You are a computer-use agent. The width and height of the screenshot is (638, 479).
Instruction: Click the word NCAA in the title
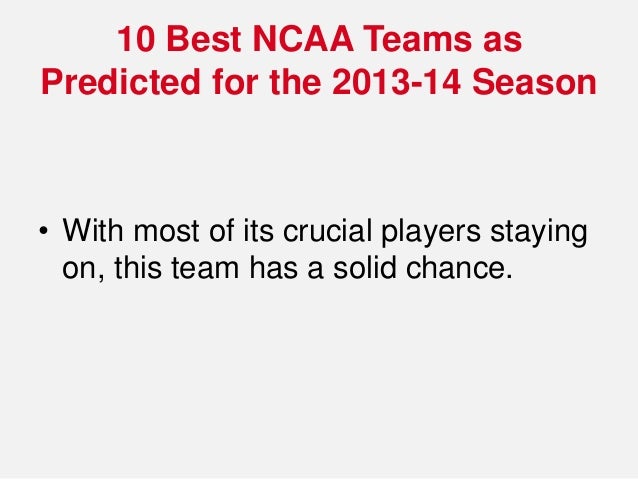click(303, 39)
